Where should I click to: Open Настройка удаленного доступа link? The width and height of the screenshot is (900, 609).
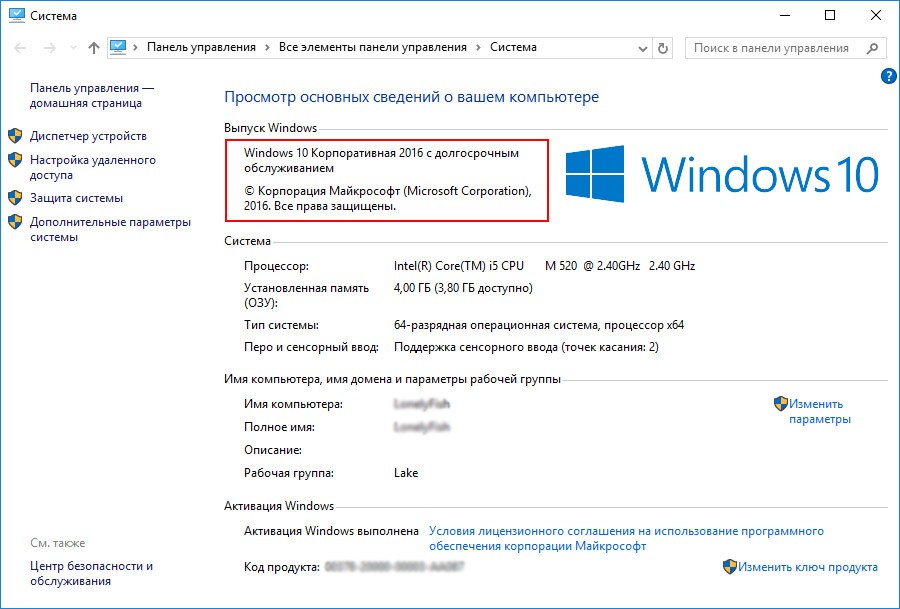(x=93, y=167)
